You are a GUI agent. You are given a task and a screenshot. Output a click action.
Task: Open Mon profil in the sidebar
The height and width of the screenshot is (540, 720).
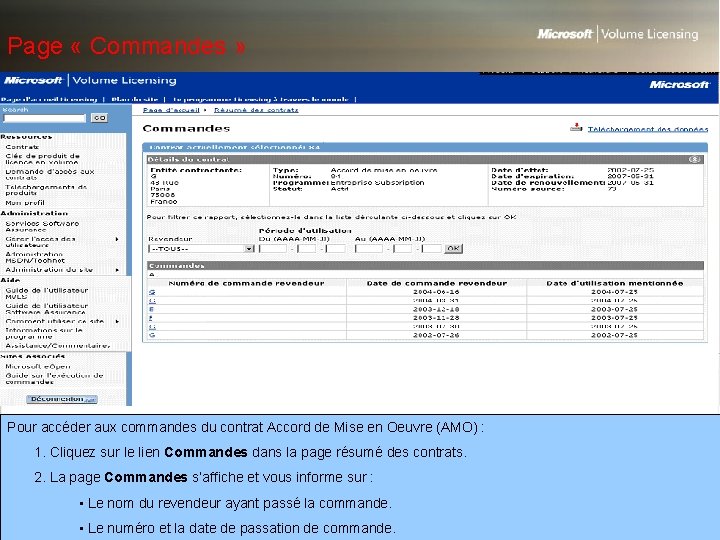(x=25, y=202)
